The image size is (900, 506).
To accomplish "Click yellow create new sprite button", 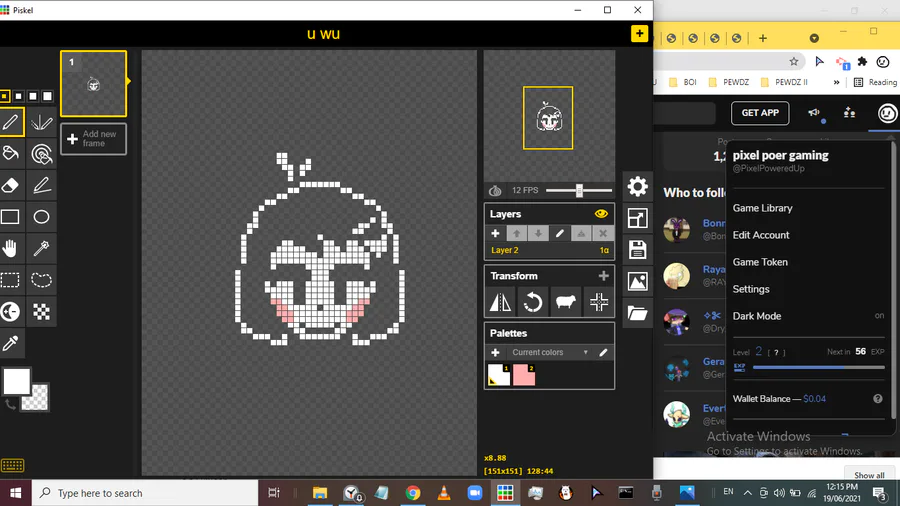I will point(639,33).
